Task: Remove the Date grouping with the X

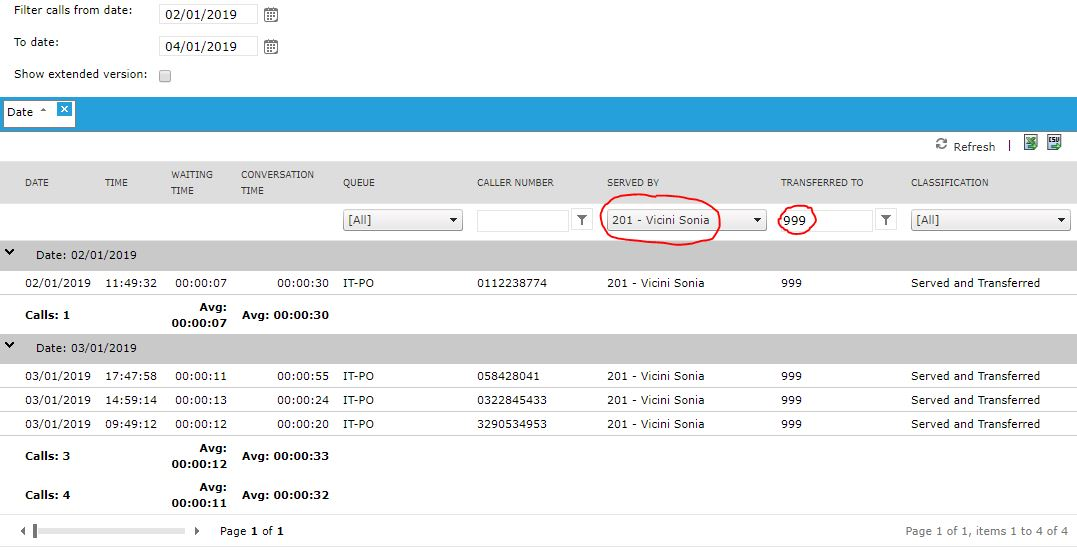Action: [64, 110]
